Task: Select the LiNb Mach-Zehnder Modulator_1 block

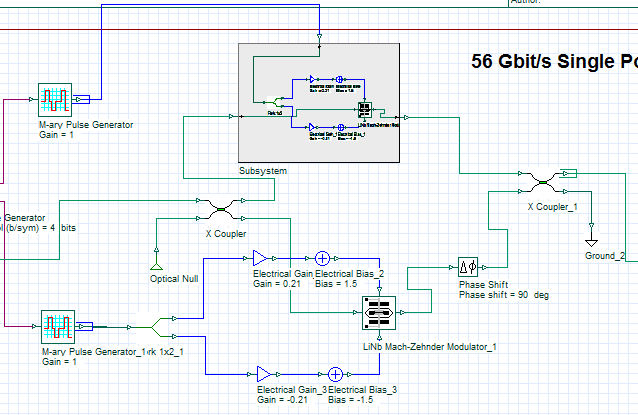Action: [x=379, y=312]
